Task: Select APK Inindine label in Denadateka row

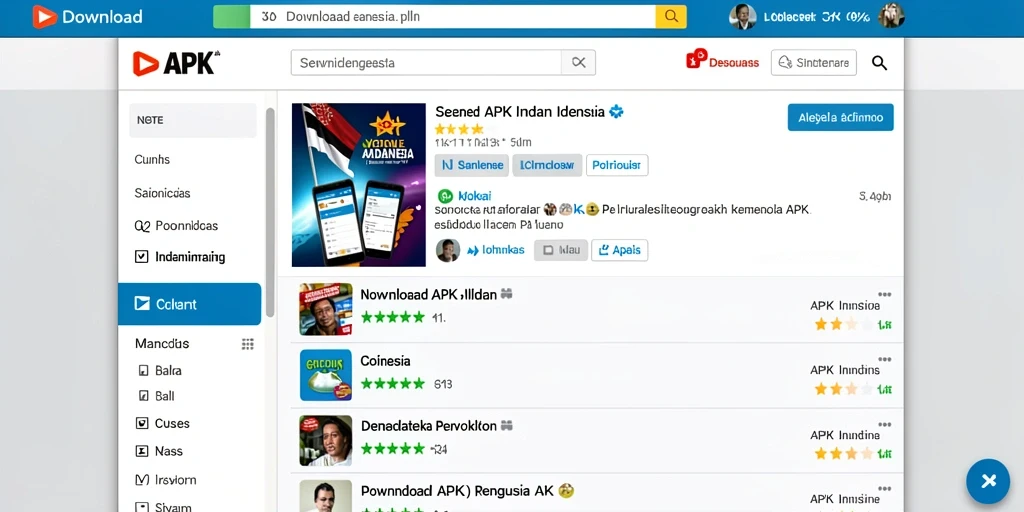Action: tap(844, 435)
